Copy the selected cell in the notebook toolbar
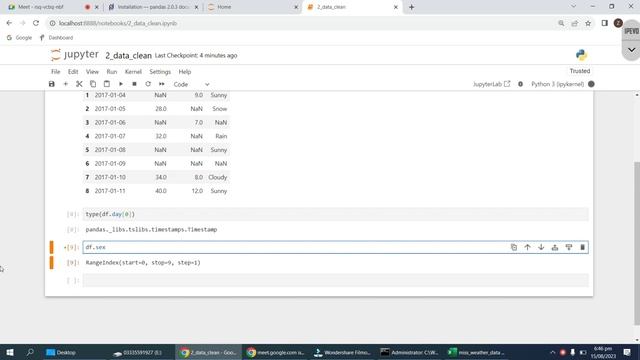The height and width of the screenshot is (360, 640). point(93,84)
